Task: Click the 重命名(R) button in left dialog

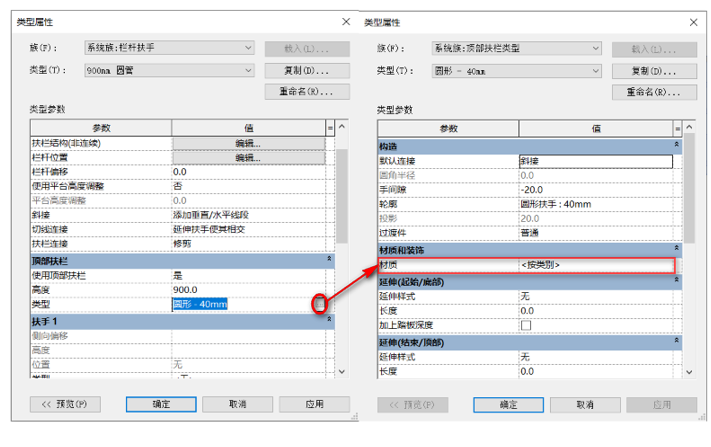Action: pos(307,92)
